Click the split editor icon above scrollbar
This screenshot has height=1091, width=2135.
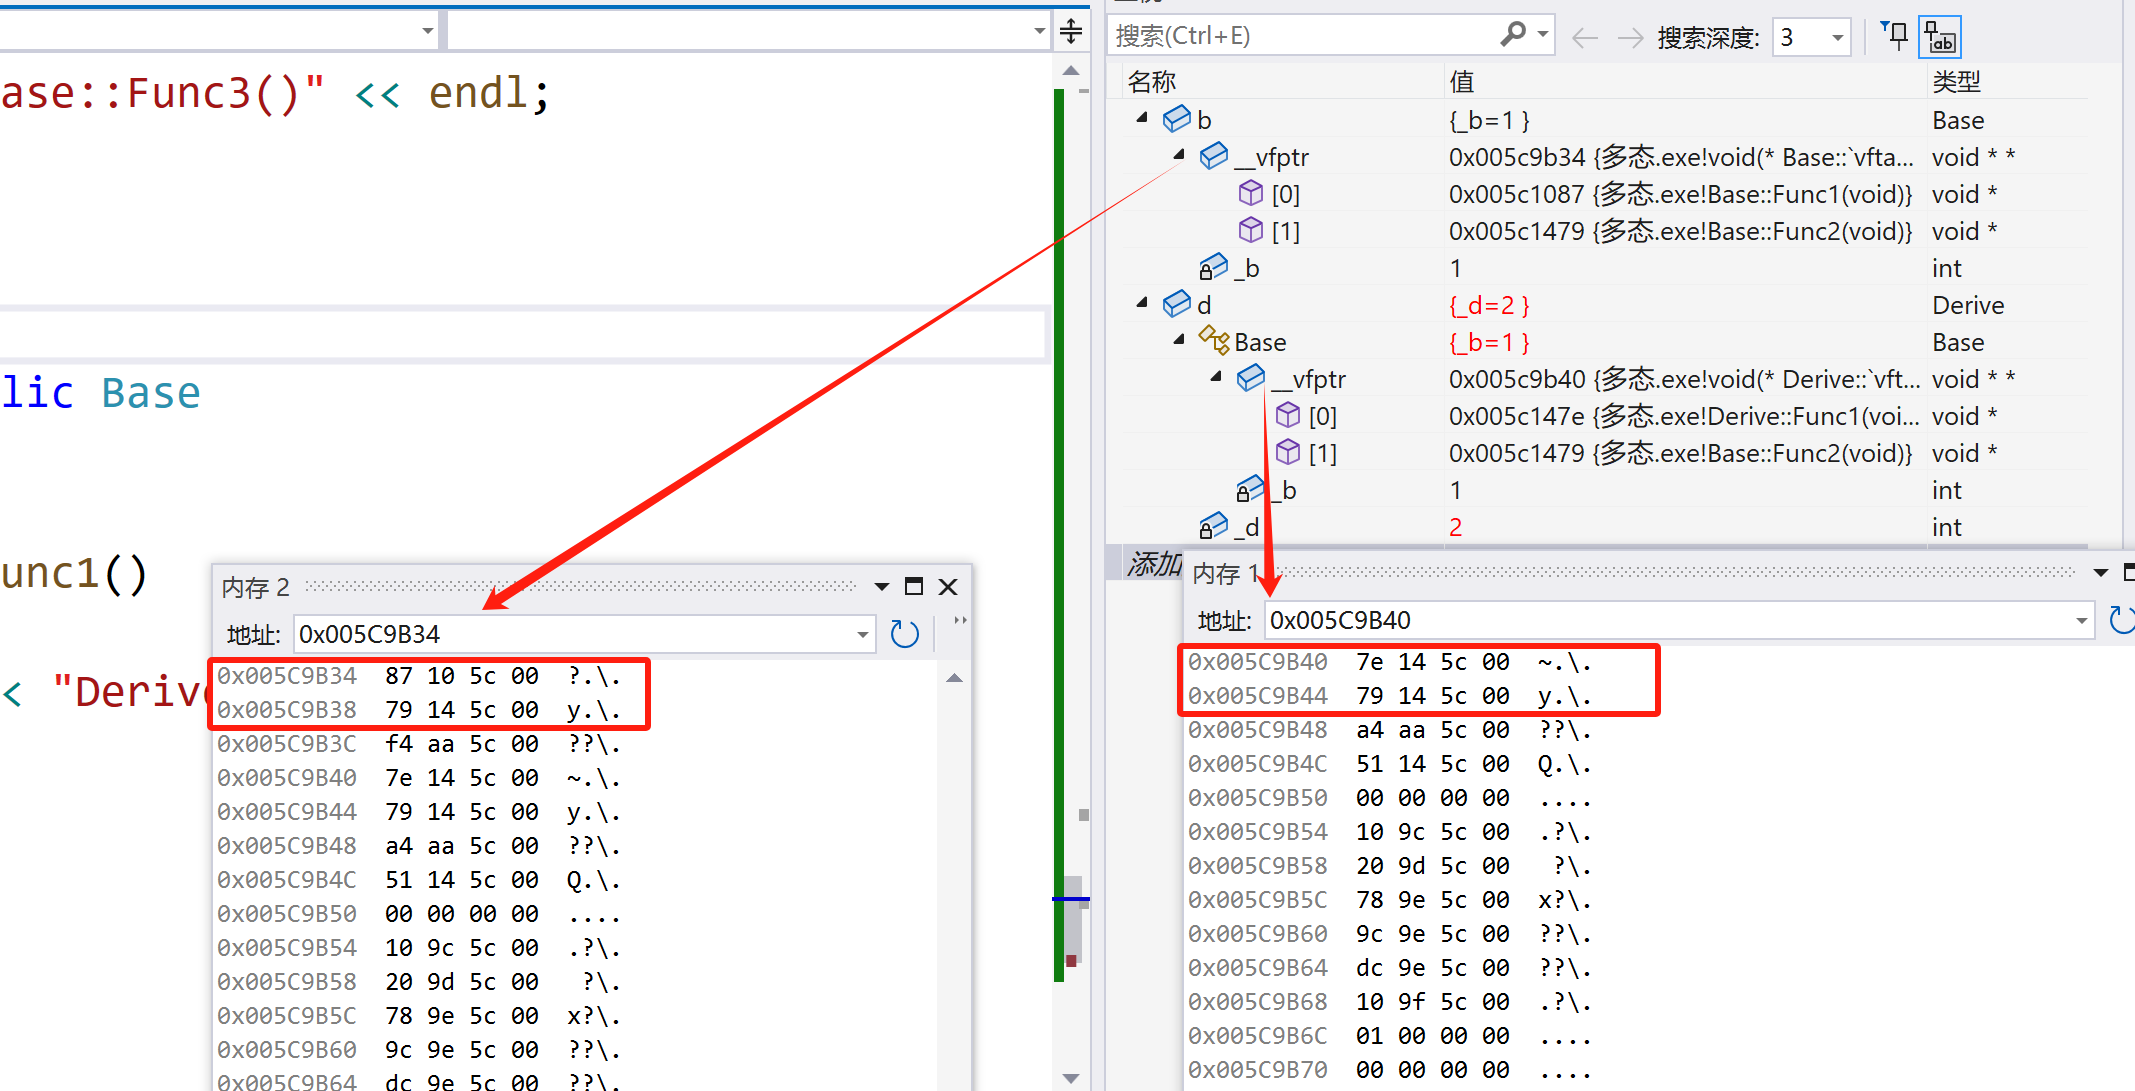coord(1071,31)
